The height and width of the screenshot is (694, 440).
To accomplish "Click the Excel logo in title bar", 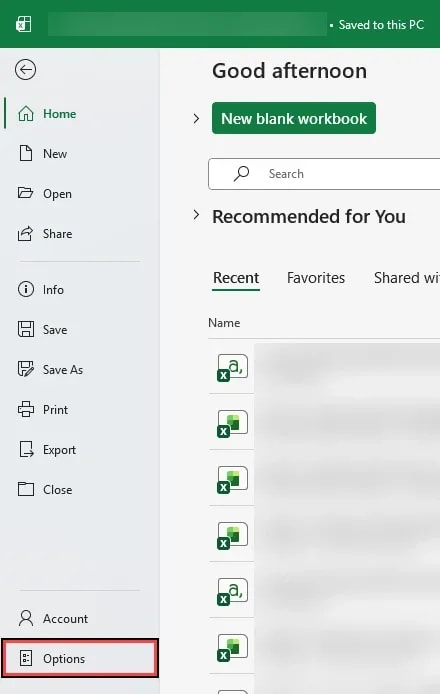I will click(x=23, y=24).
